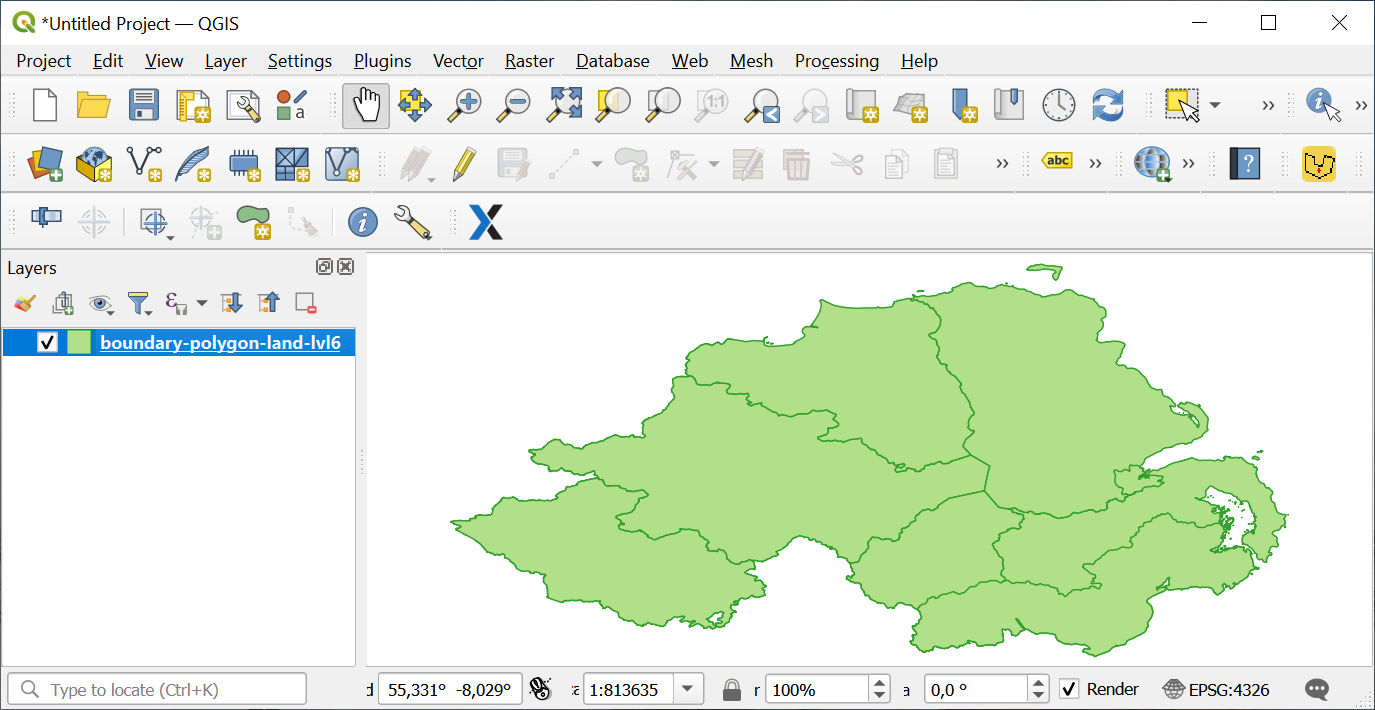Screen dimensions: 1375x710
Task: Click the Type to locate search field
Action: [x=156, y=688]
